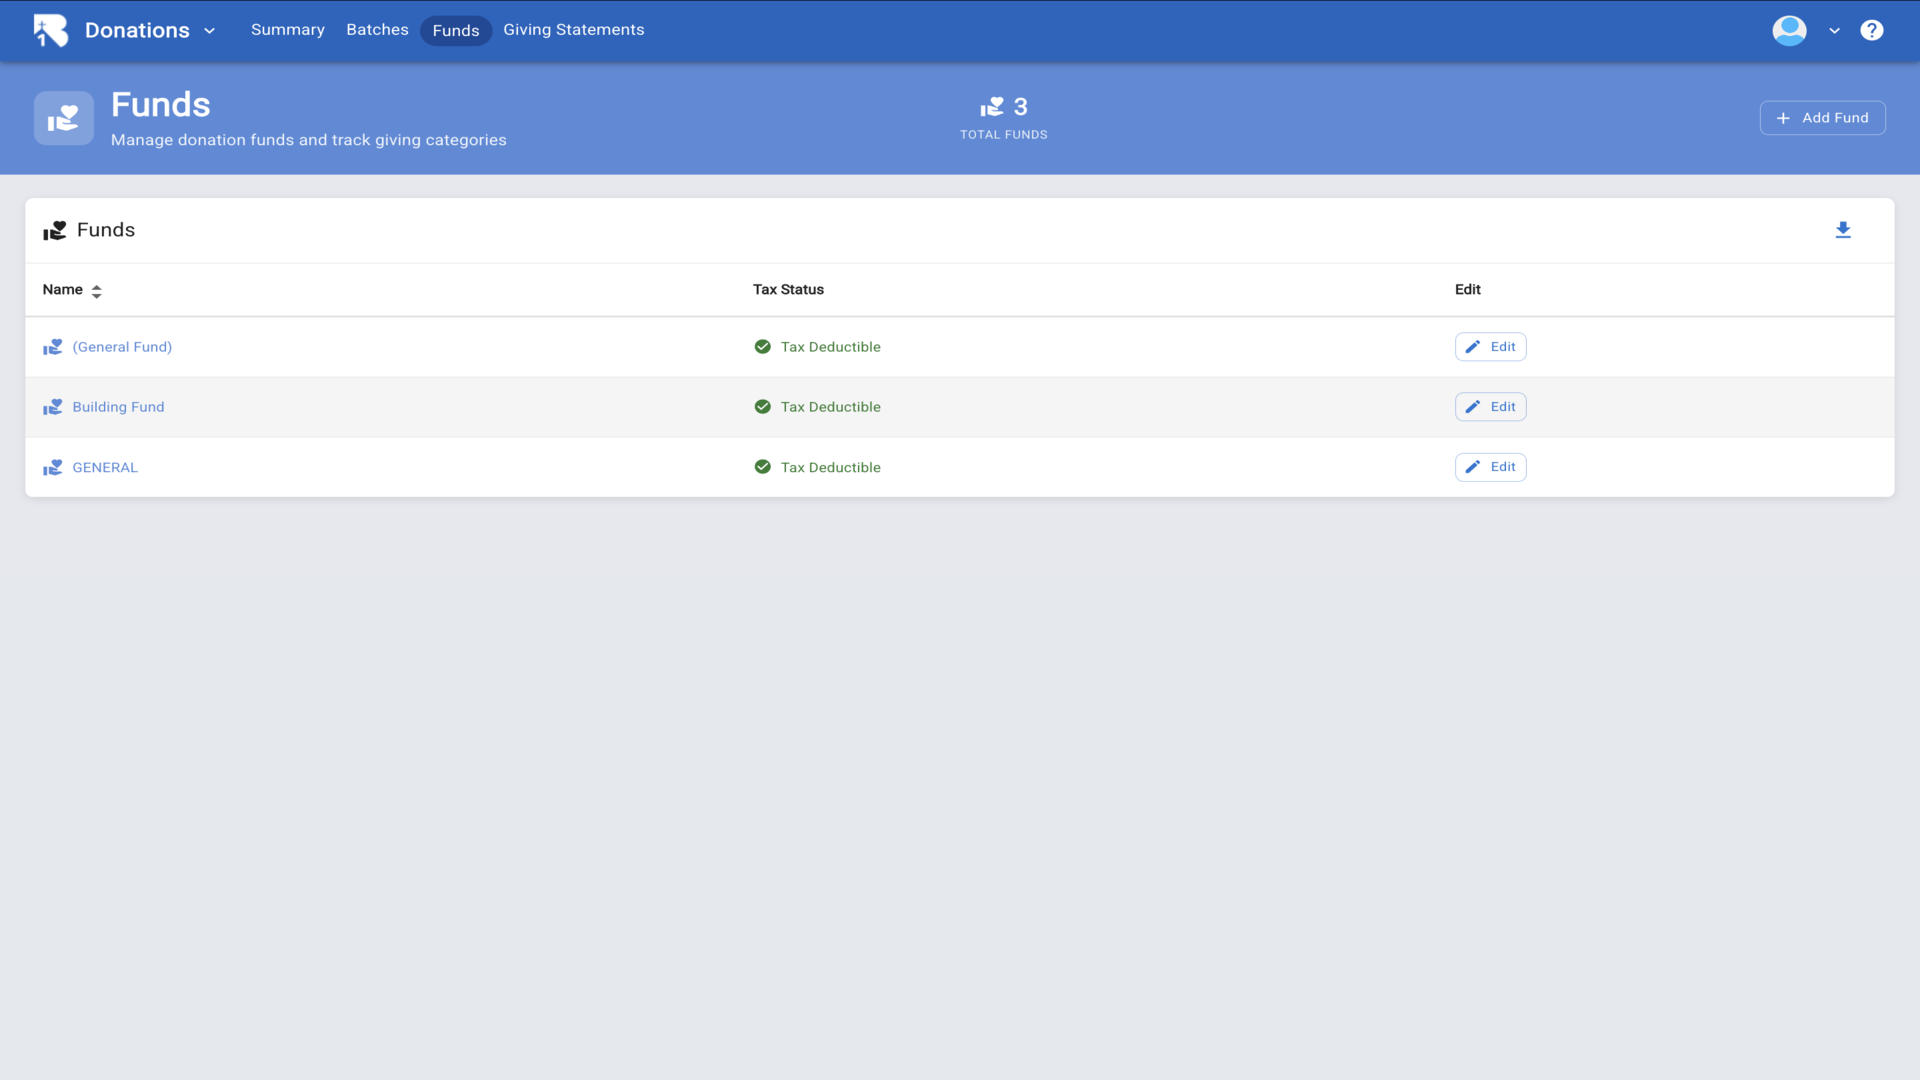Screen dimensions: 1920x1080
Task: Click the Add Fund button
Action: [x=1822, y=118]
